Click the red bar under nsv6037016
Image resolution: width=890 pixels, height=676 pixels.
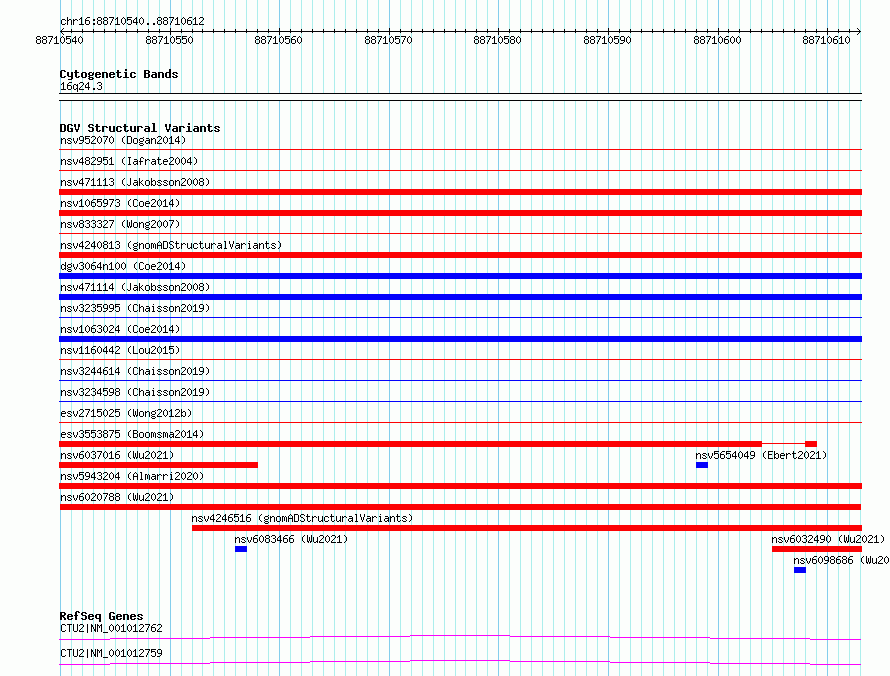158,465
